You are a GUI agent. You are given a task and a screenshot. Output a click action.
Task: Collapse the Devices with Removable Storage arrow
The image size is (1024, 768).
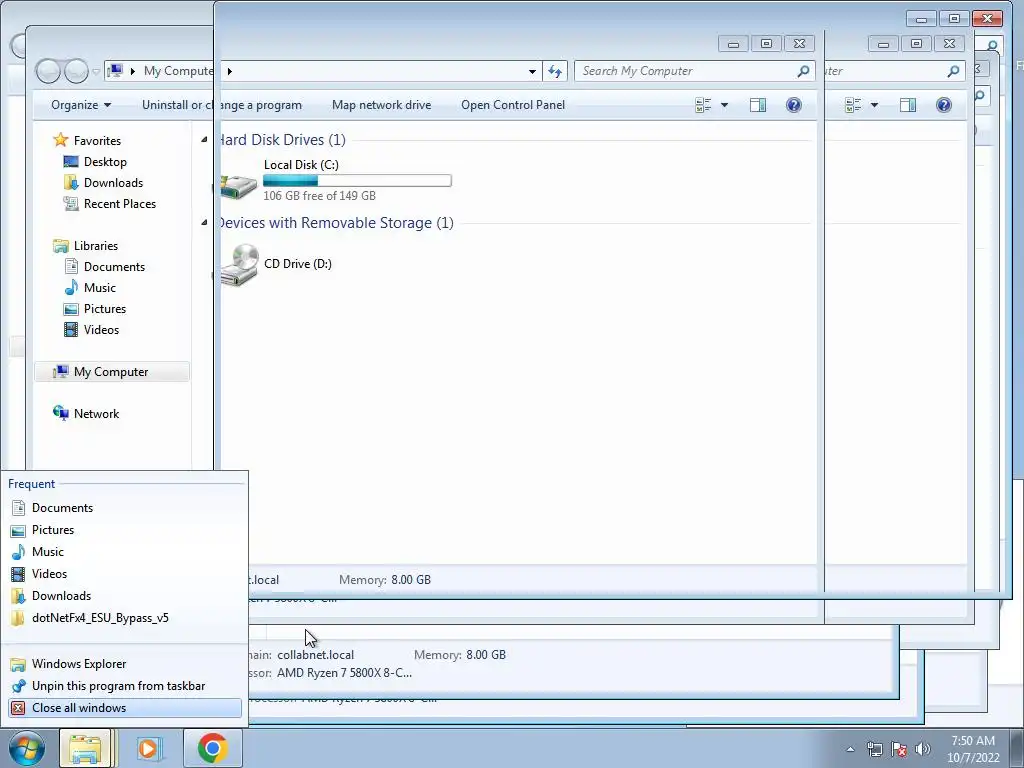coord(204,223)
